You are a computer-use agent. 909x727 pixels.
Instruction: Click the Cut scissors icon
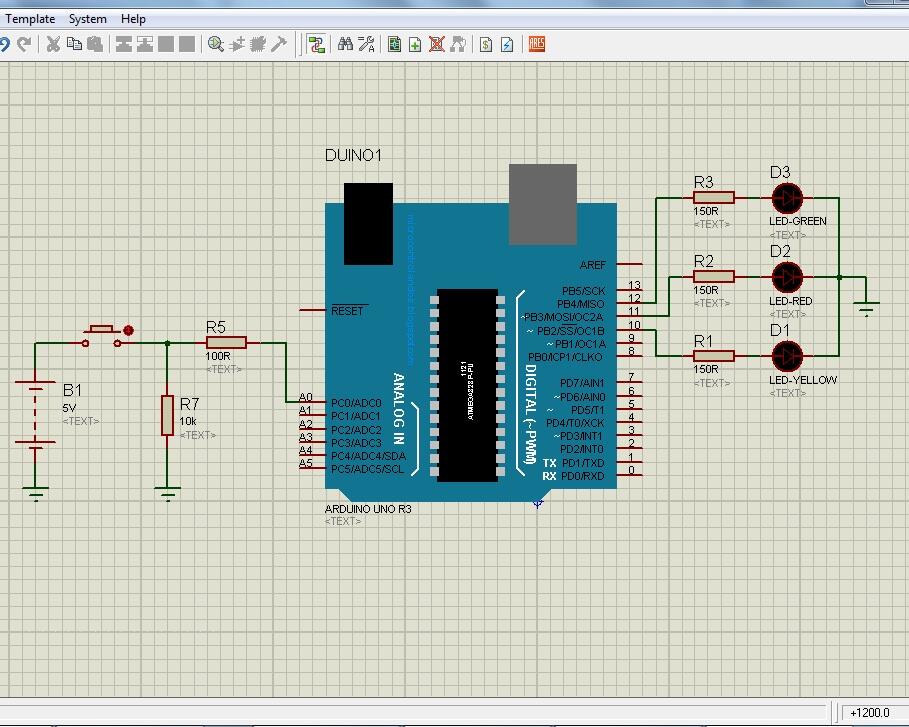(x=53, y=44)
